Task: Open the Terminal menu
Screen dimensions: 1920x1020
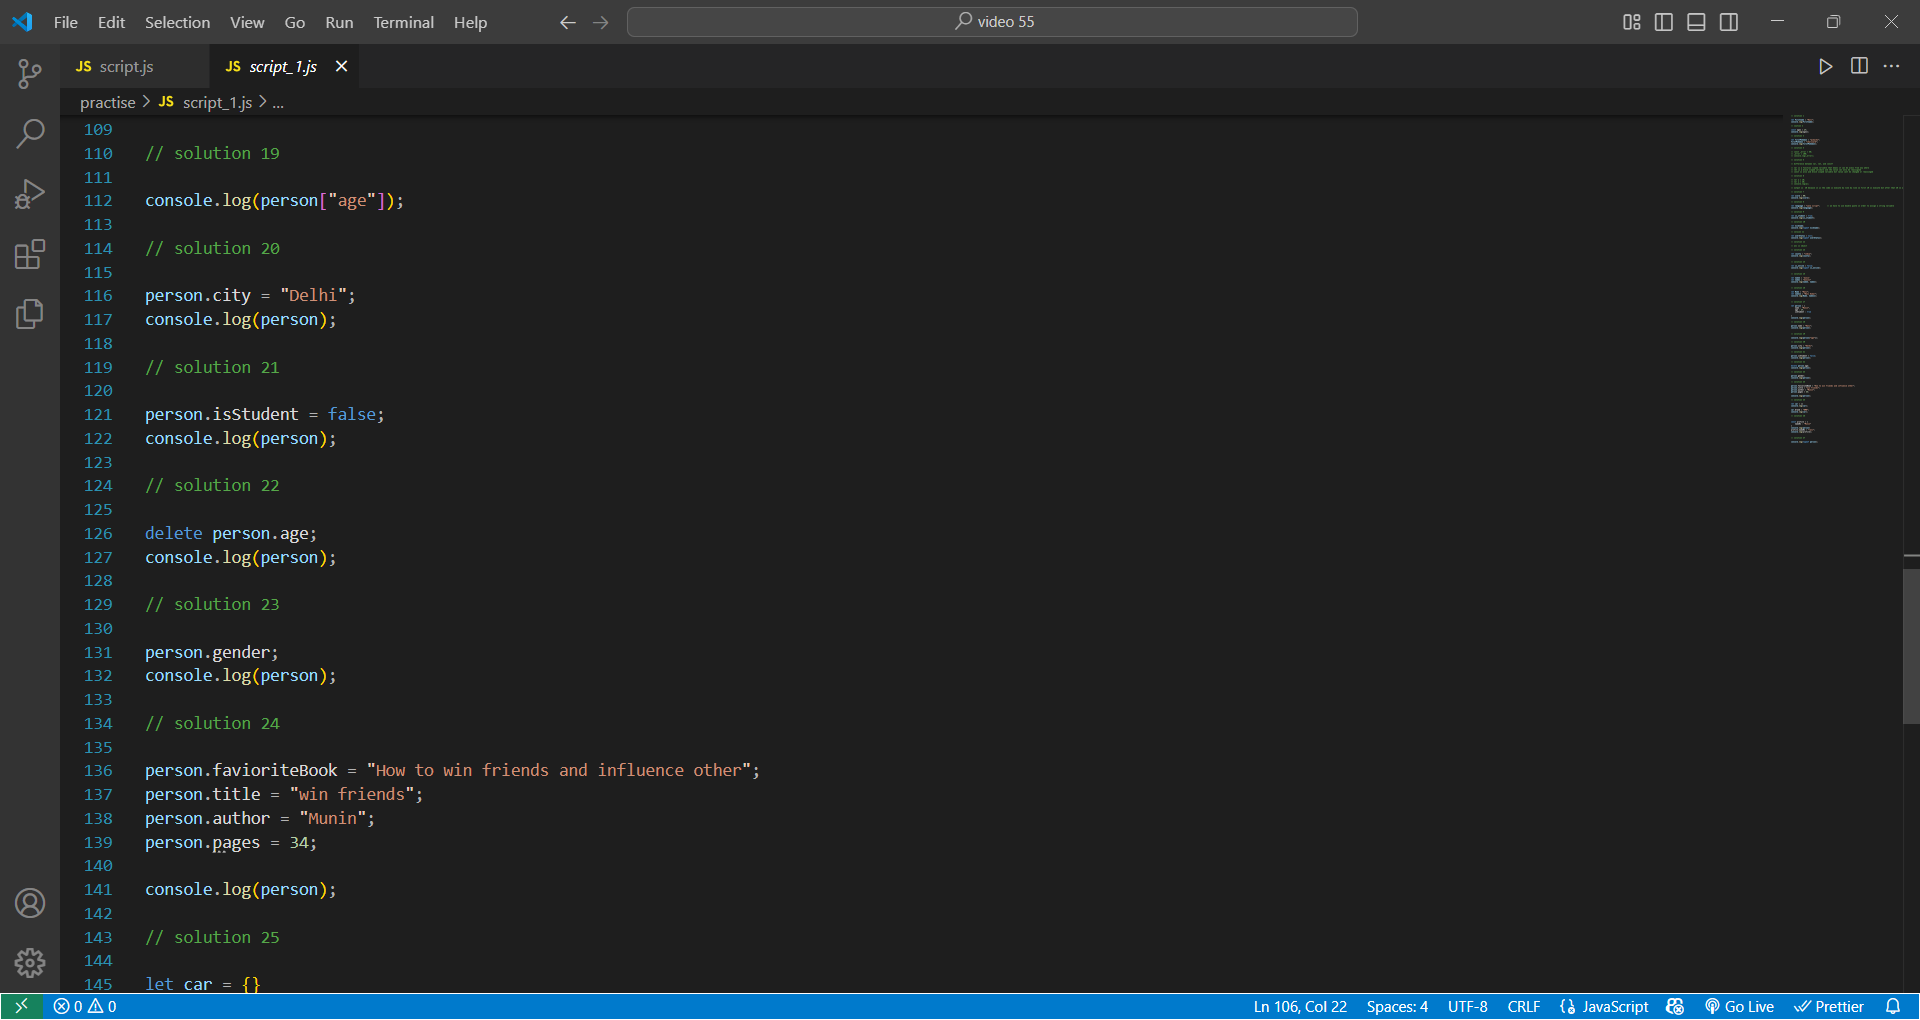Action: 403,22
